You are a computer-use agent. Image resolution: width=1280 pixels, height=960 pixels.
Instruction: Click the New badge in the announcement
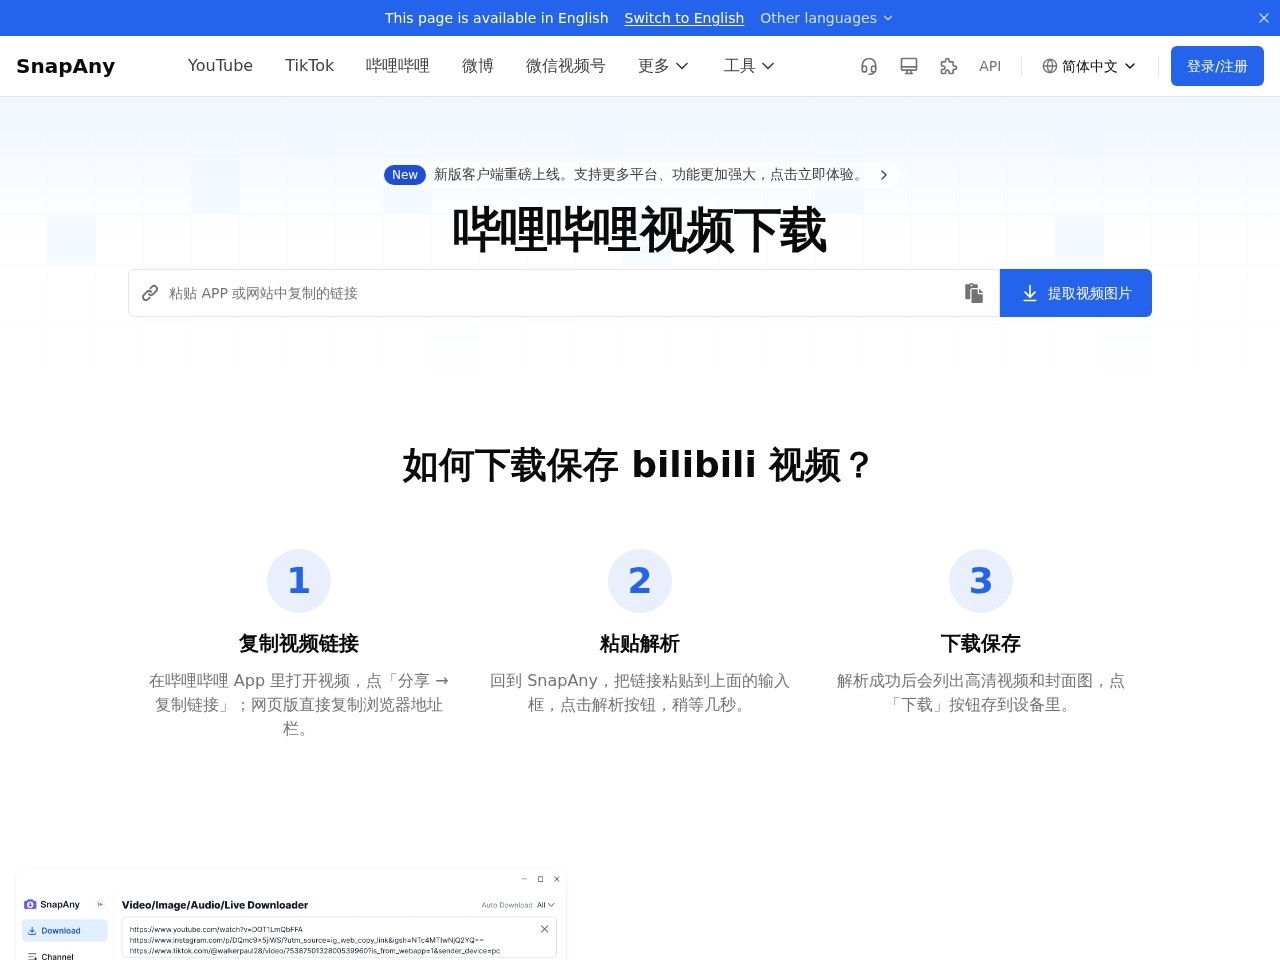click(405, 175)
